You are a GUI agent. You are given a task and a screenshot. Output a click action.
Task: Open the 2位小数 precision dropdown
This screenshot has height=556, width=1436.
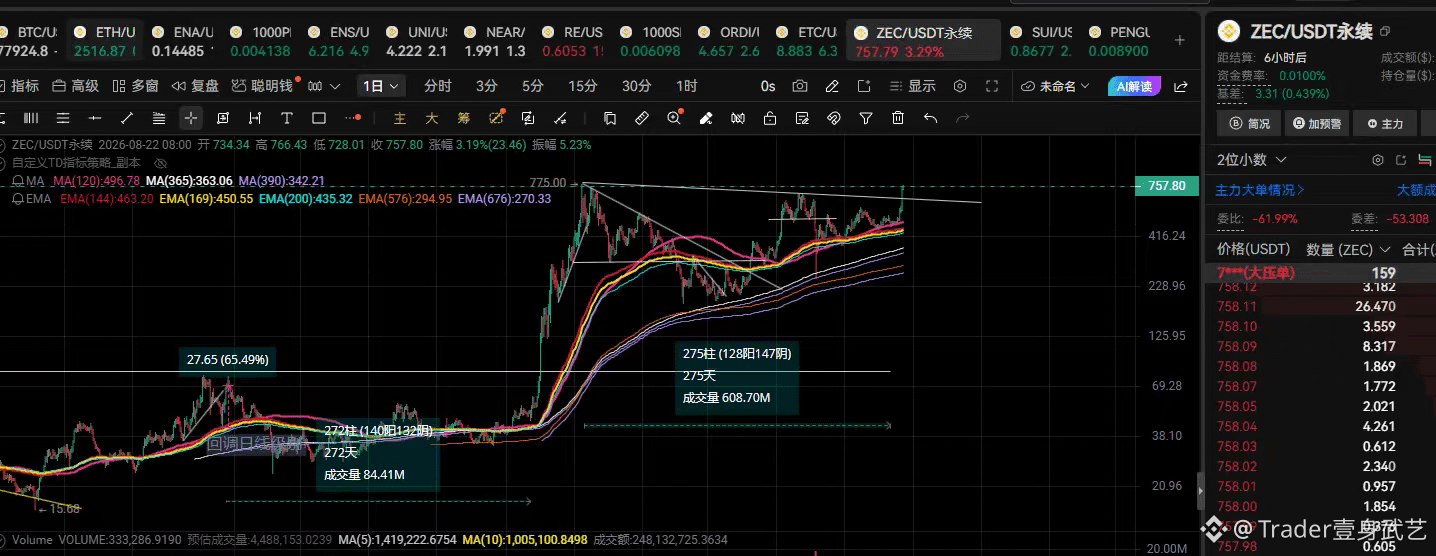1251,160
